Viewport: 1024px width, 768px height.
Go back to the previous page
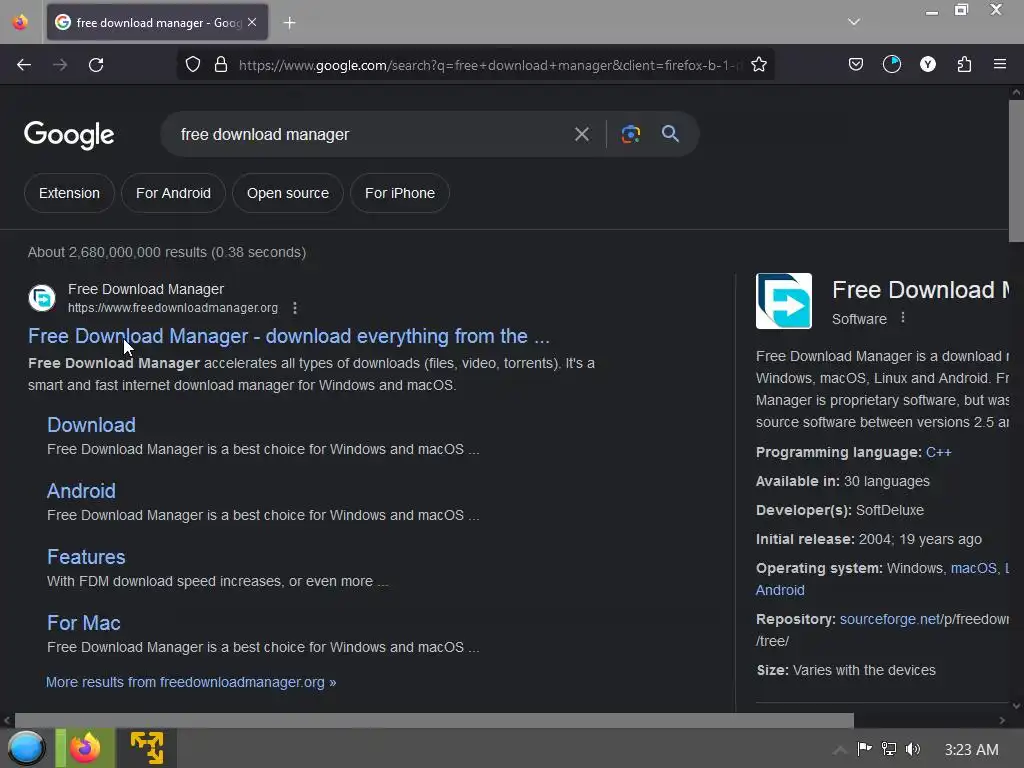24,65
